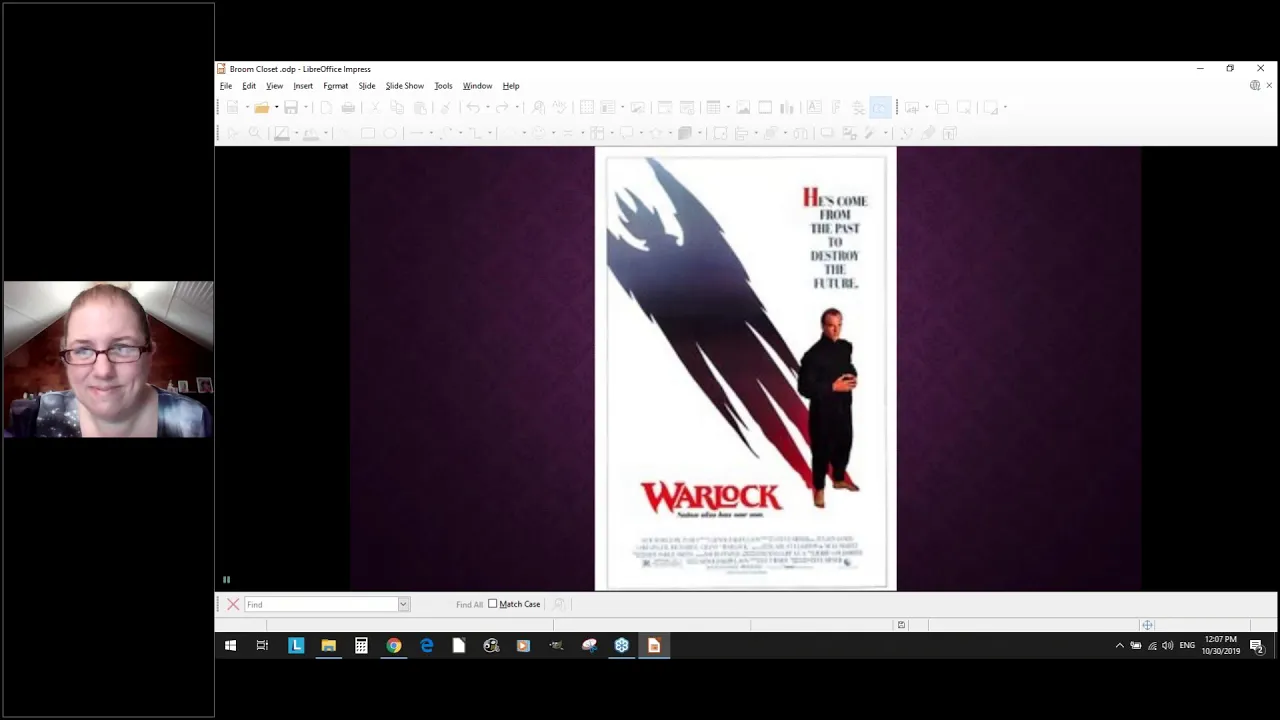Click the Print icon in toolbar
The width and height of the screenshot is (1280, 720).
click(348, 107)
